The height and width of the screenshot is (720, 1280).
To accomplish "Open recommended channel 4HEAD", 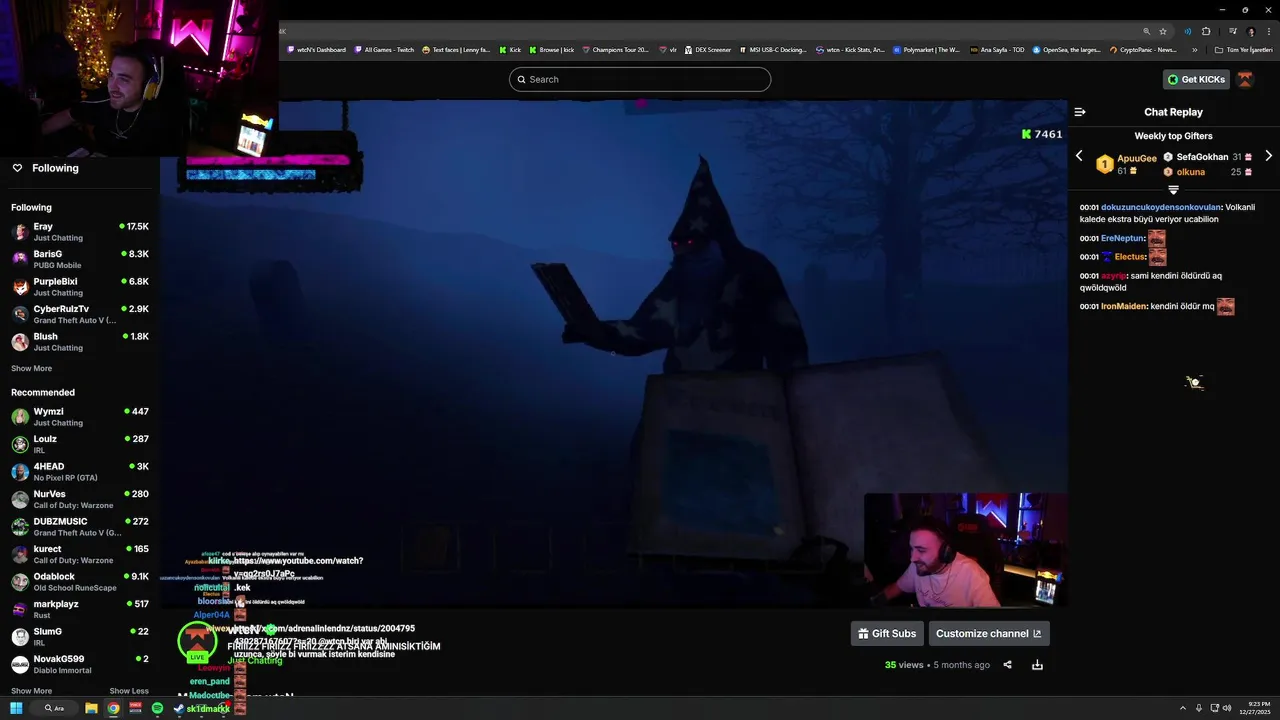I will [80, 472].
